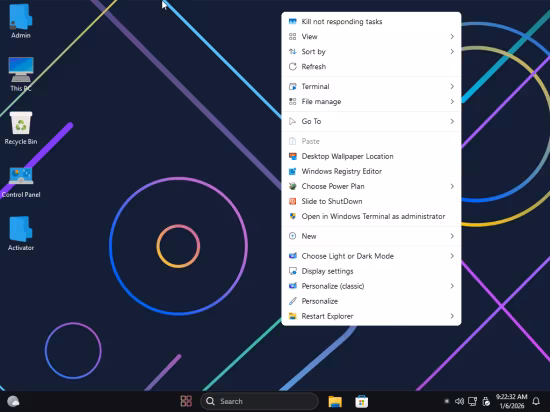550x412 pixels.
Task: Open the Restart Explorer submenu
Action: 371,316
